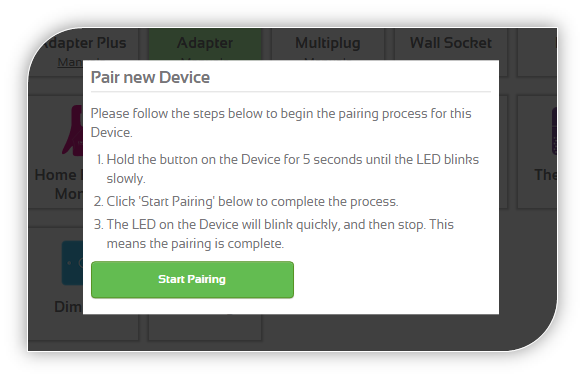Click the 'Pair new Device' dialog heading
Viewport: 585px width, 379px height.
150,77
